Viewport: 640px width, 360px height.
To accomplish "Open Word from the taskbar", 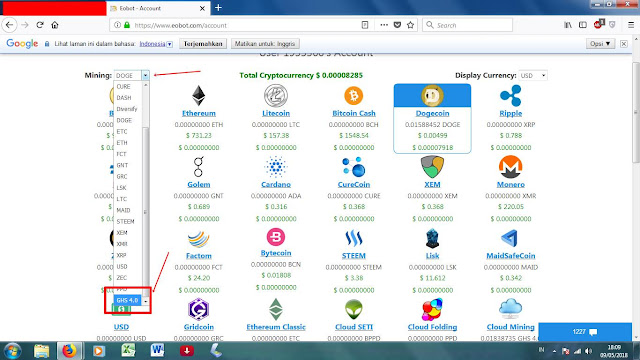I will point(157,351).
